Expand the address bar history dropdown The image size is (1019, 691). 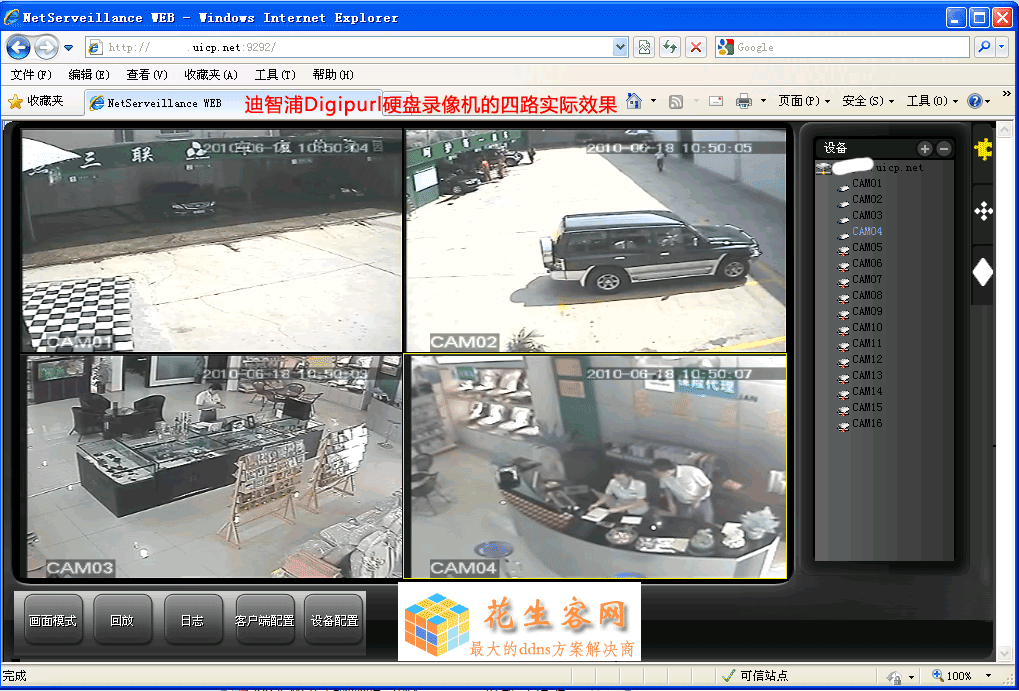[x=620, y=47]
